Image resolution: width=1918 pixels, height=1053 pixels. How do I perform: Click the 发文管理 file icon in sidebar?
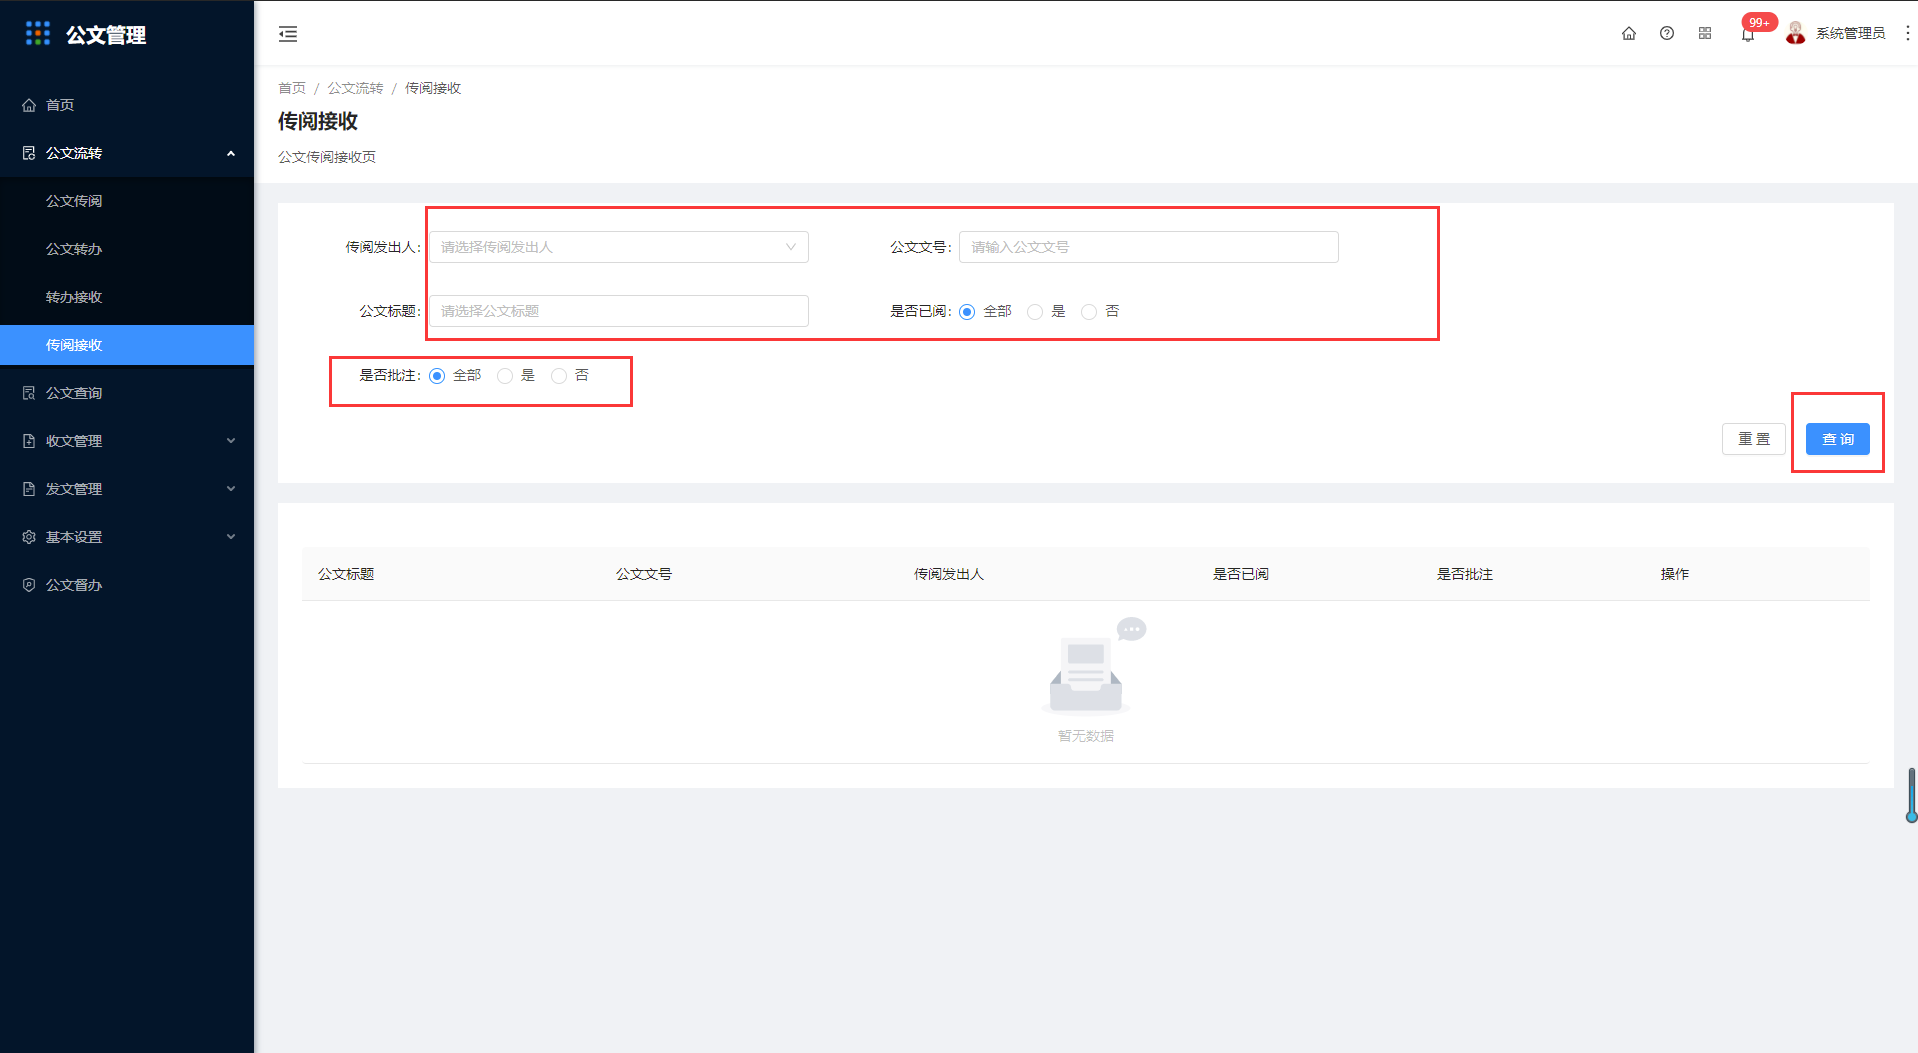point(29,489)
